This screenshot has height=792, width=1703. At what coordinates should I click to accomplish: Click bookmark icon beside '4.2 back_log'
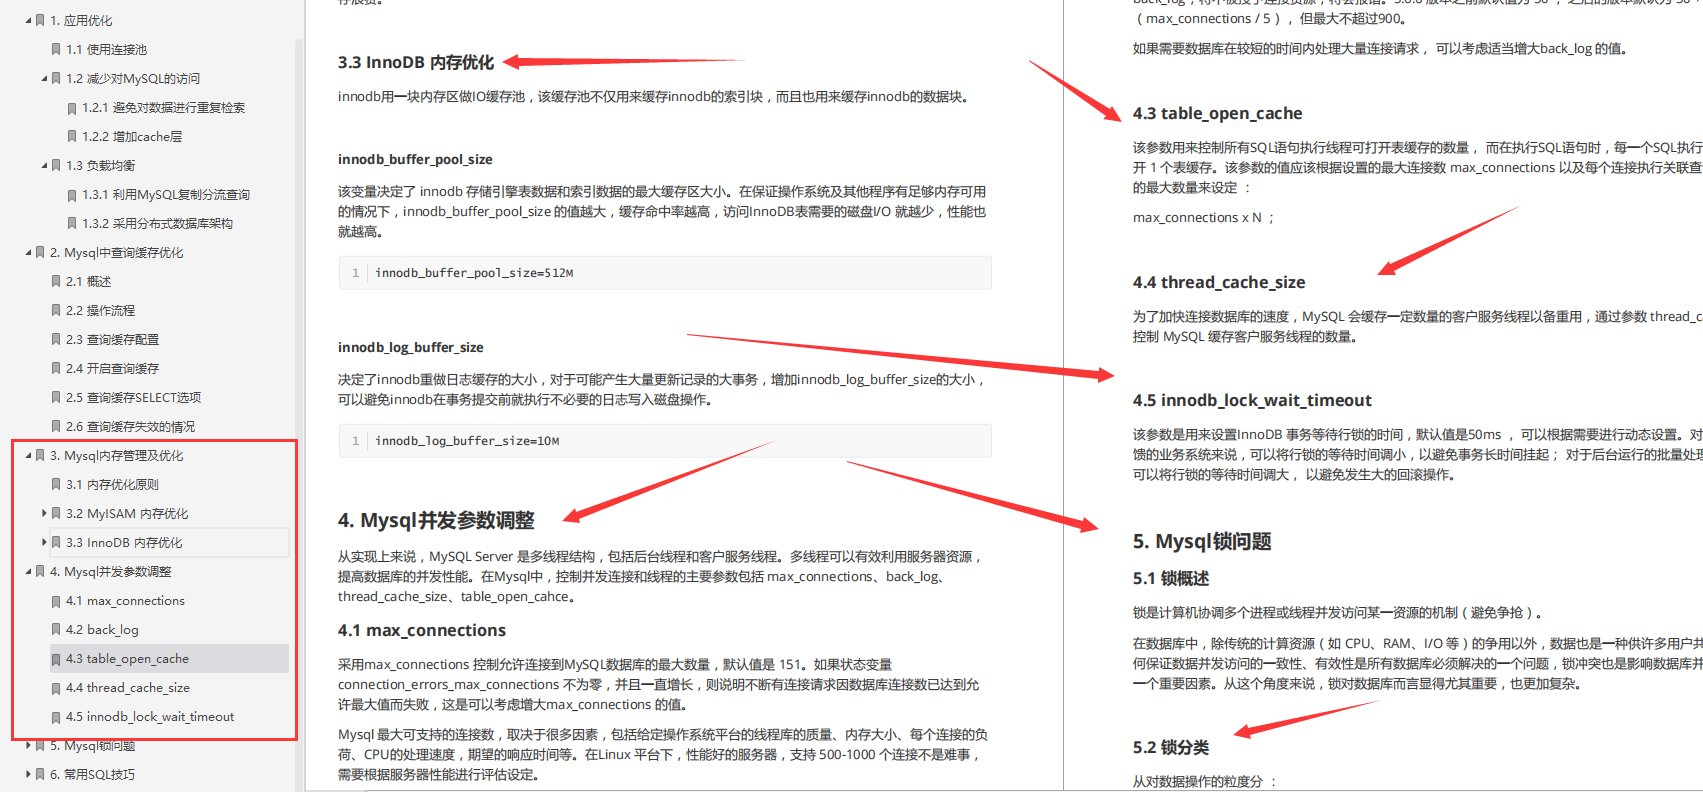[x=56, y=629]
